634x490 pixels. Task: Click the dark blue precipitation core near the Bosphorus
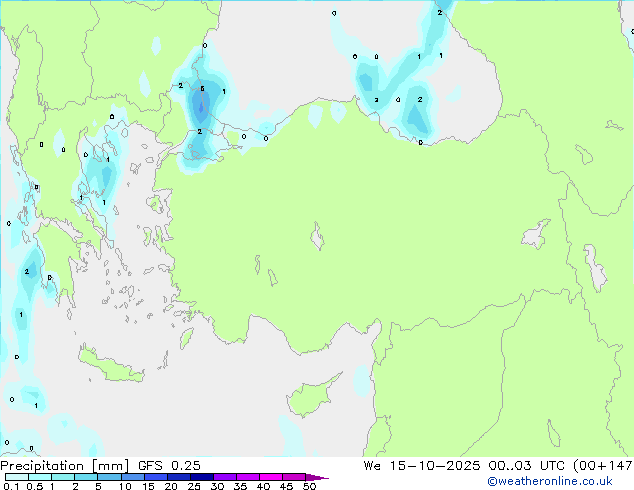(201, 106)
